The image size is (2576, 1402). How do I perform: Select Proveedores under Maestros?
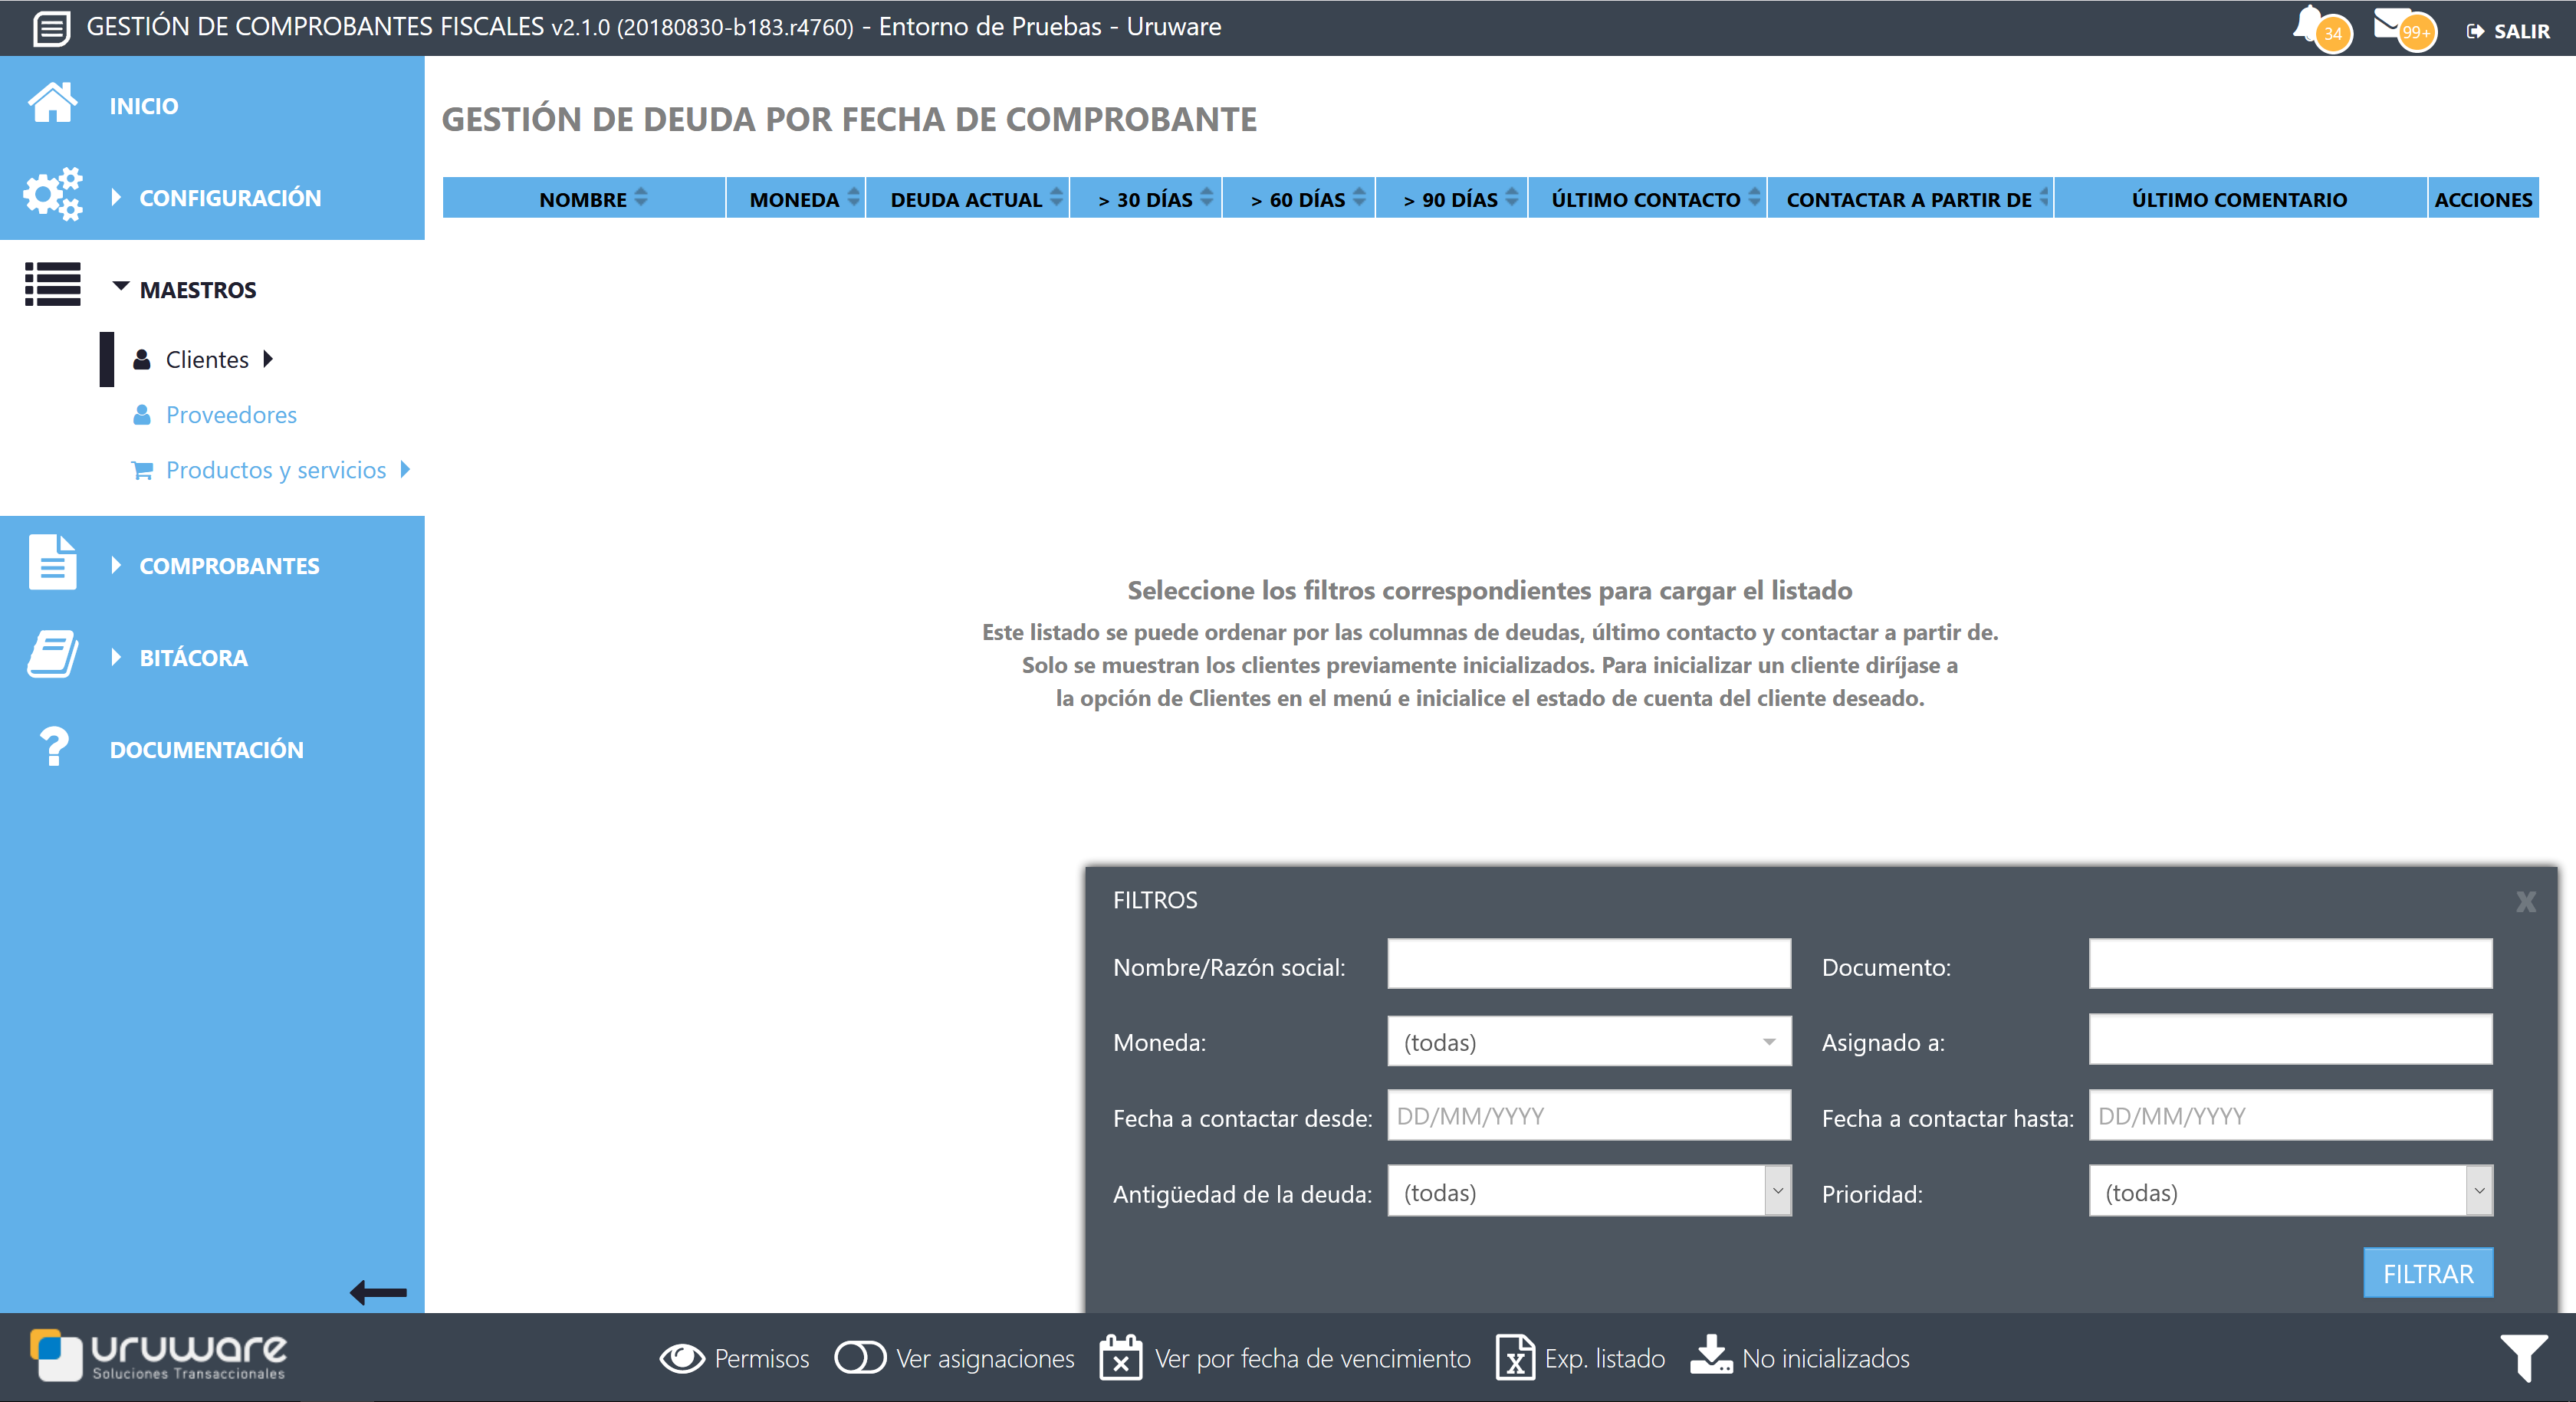(231, 414)
